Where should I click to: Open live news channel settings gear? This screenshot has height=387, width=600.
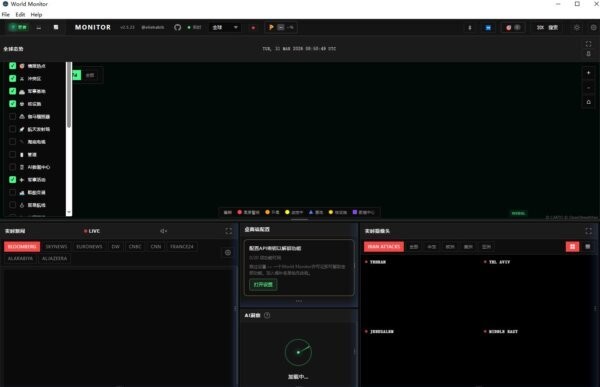228,252
